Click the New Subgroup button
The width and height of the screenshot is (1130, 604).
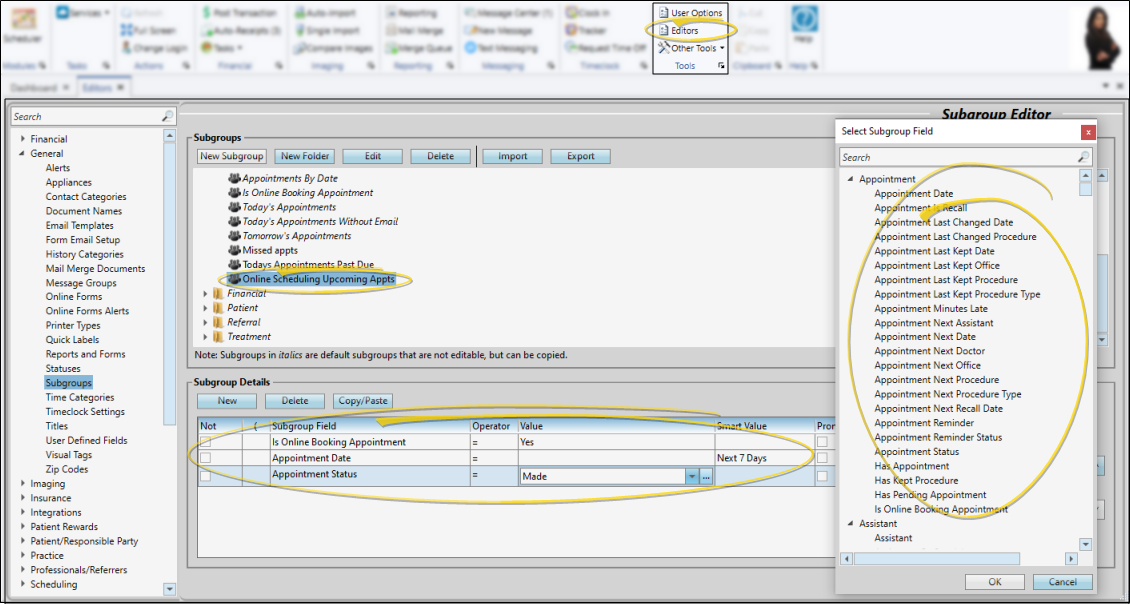[231, 156]
